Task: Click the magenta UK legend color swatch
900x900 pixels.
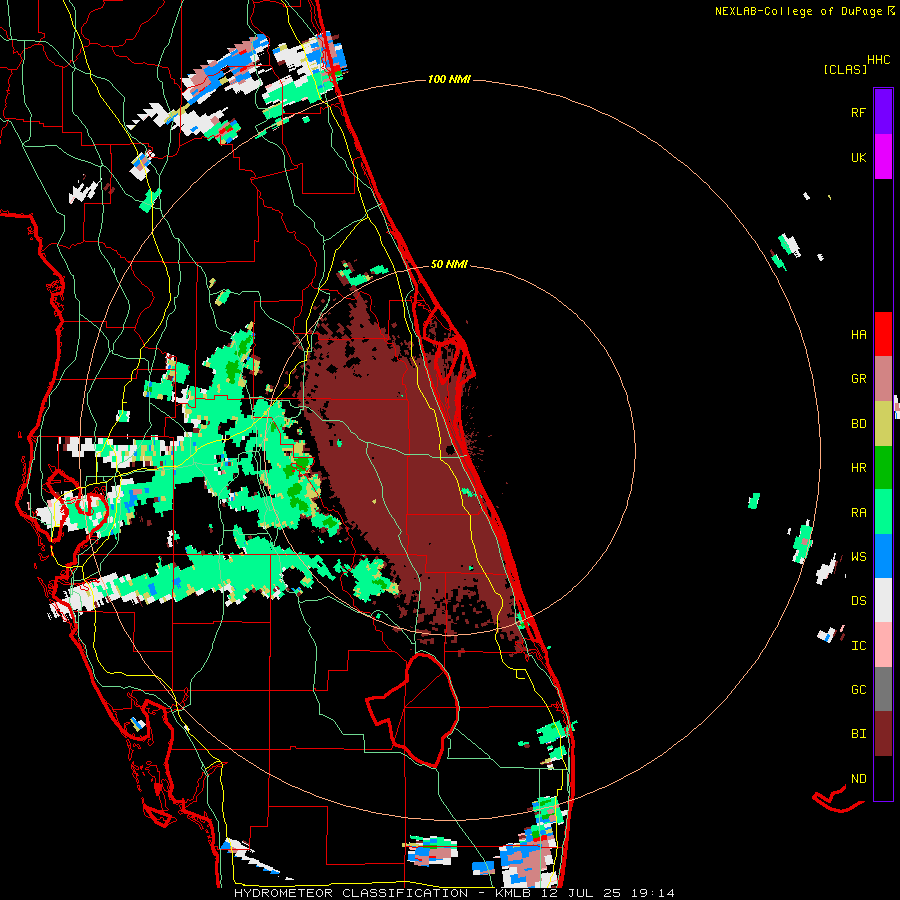Action: (883, 157)
